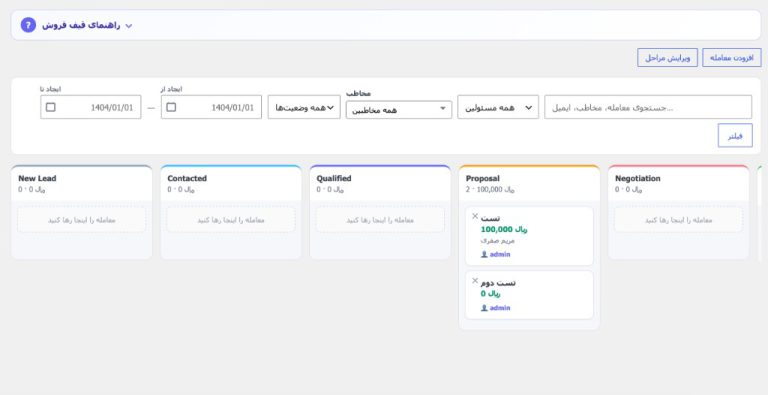Click the ایجاد تا date field
This screenshot has width=768, height=395.
(91, 107)
